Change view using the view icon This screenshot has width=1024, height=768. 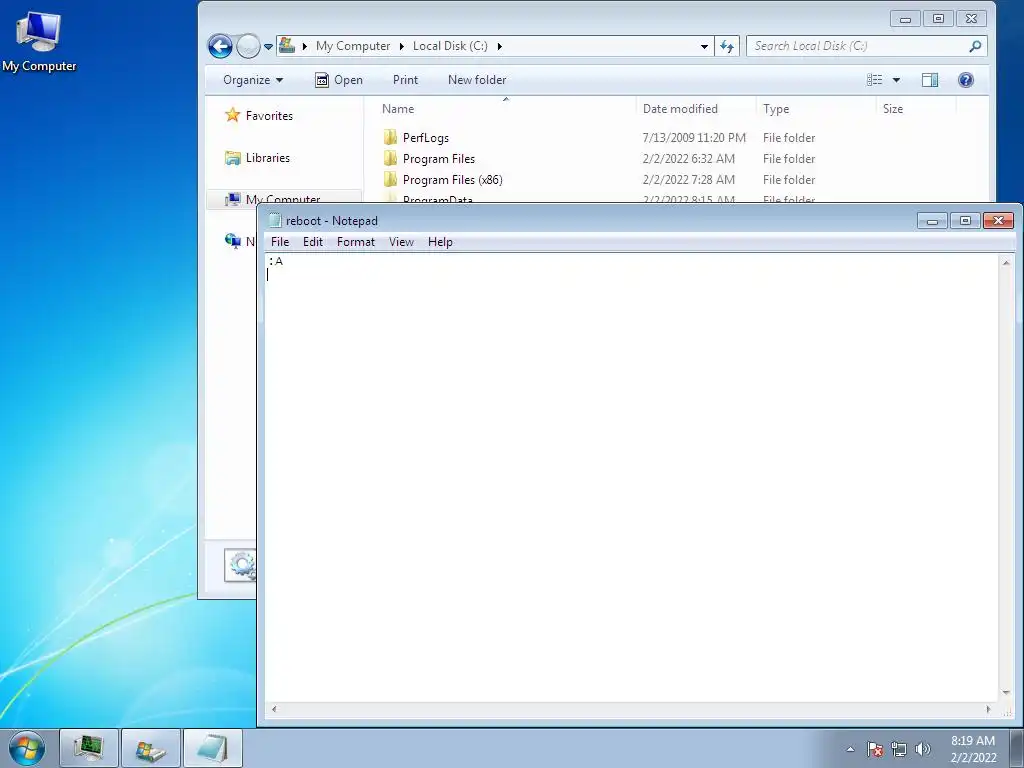tap(874, 80)
